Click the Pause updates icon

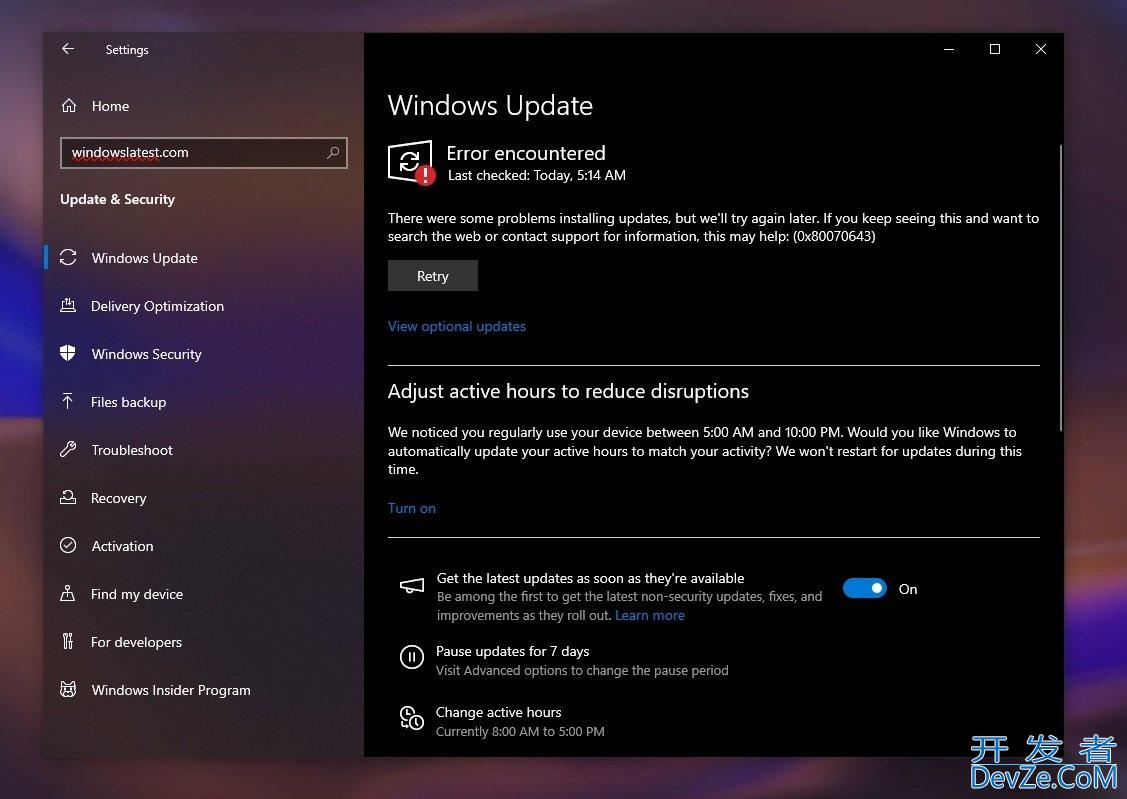411,657
